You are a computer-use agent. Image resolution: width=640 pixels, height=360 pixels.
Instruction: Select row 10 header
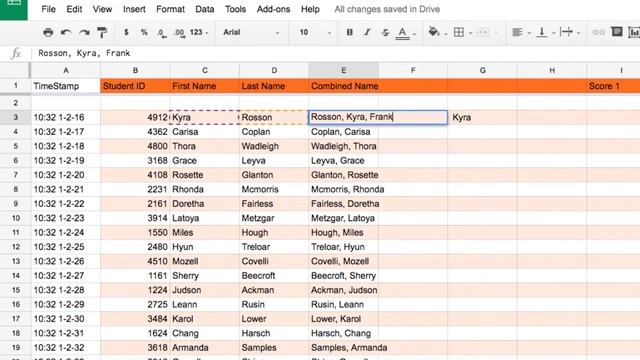coord(16,218)
